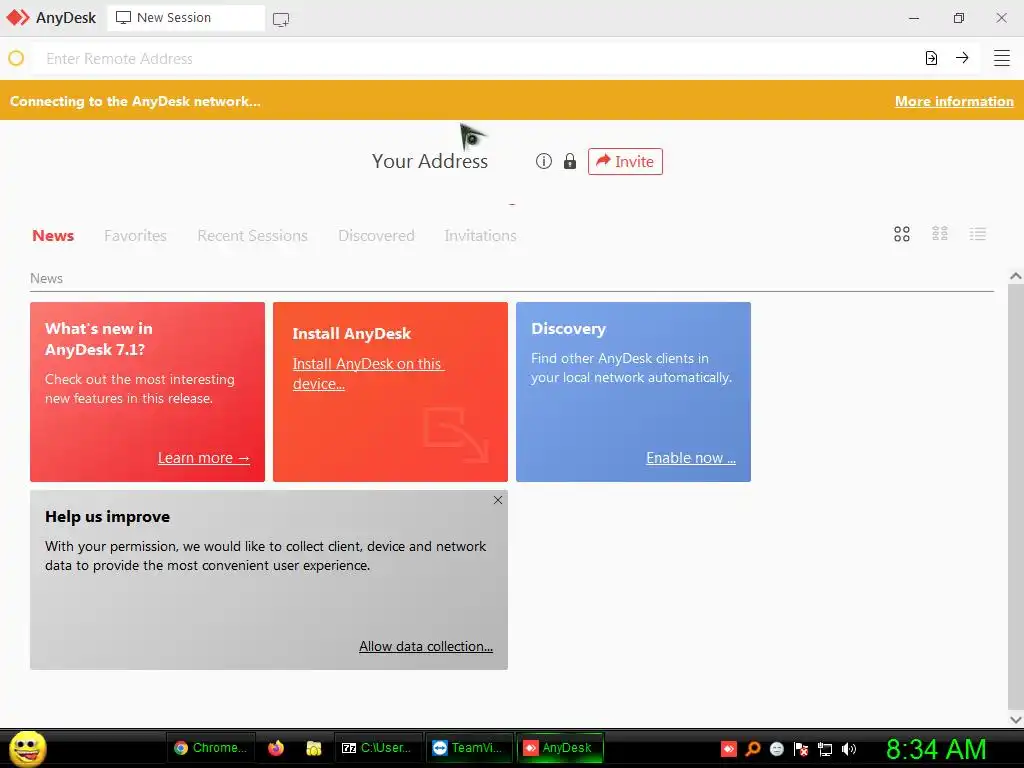
Task: Select the New Session tab
Action: [x=186, y=18]
